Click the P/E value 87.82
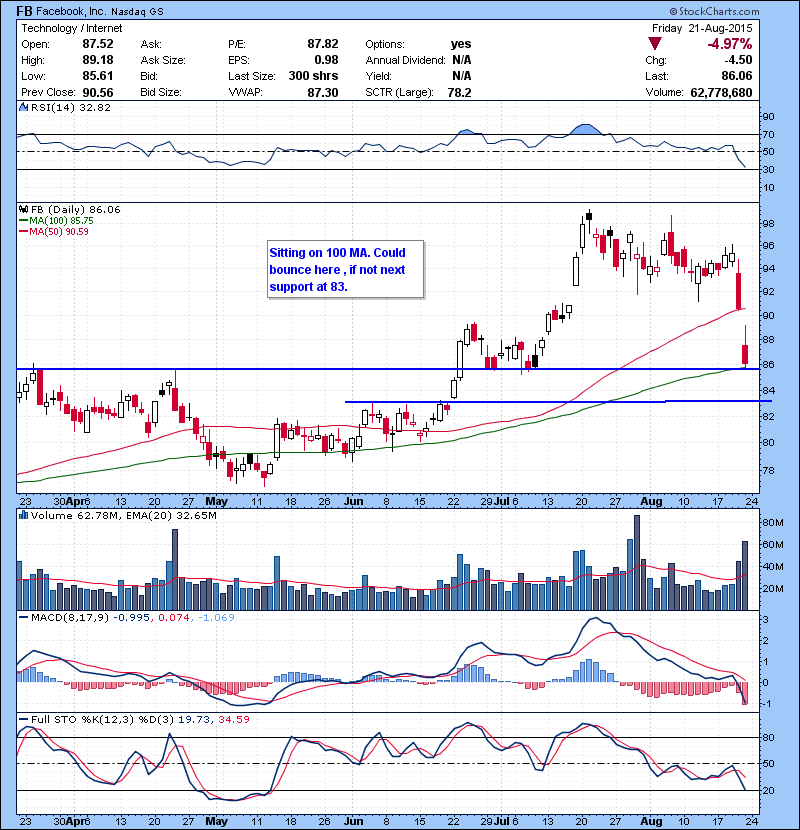 [x=322, y=44]
